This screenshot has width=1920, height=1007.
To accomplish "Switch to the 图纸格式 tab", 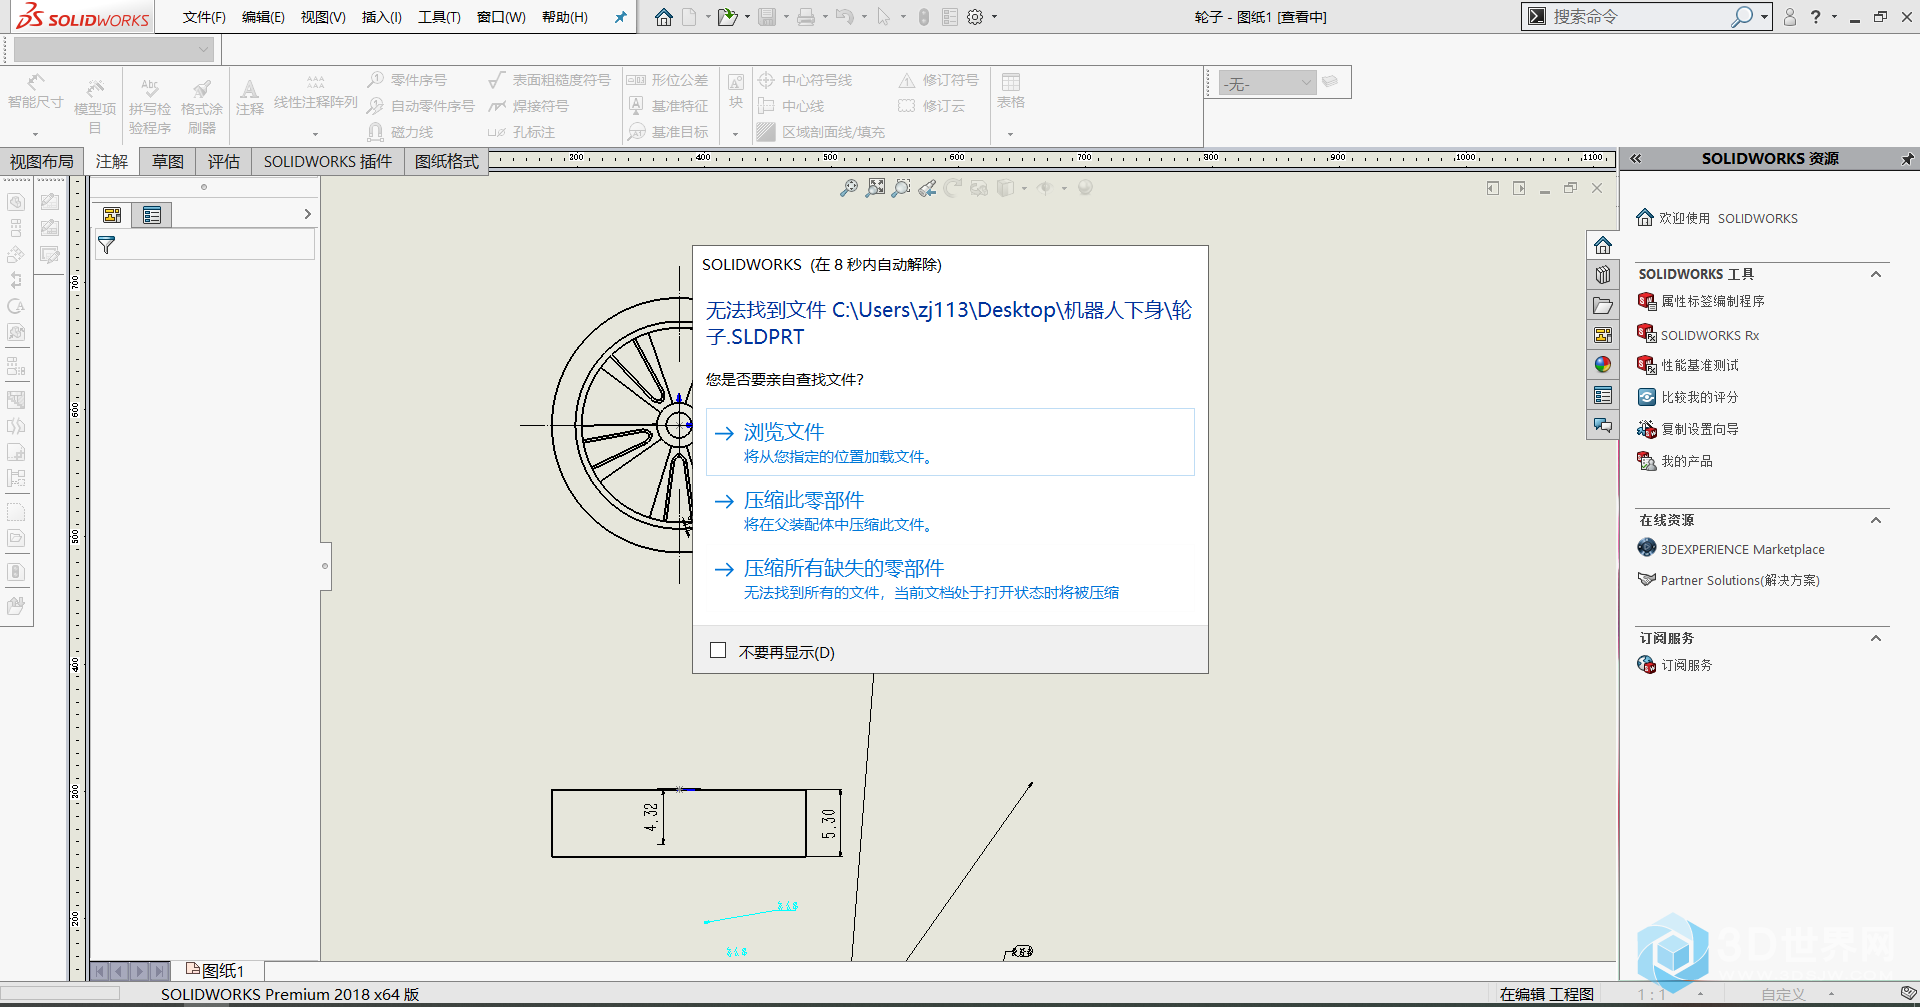I will (447, 162).
